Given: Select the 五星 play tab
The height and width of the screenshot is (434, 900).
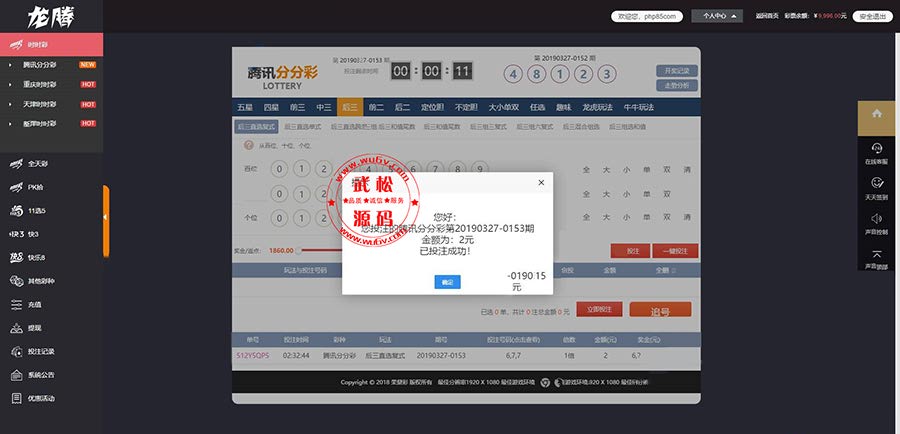Looking at the screenshot, I should click(245, 107).
